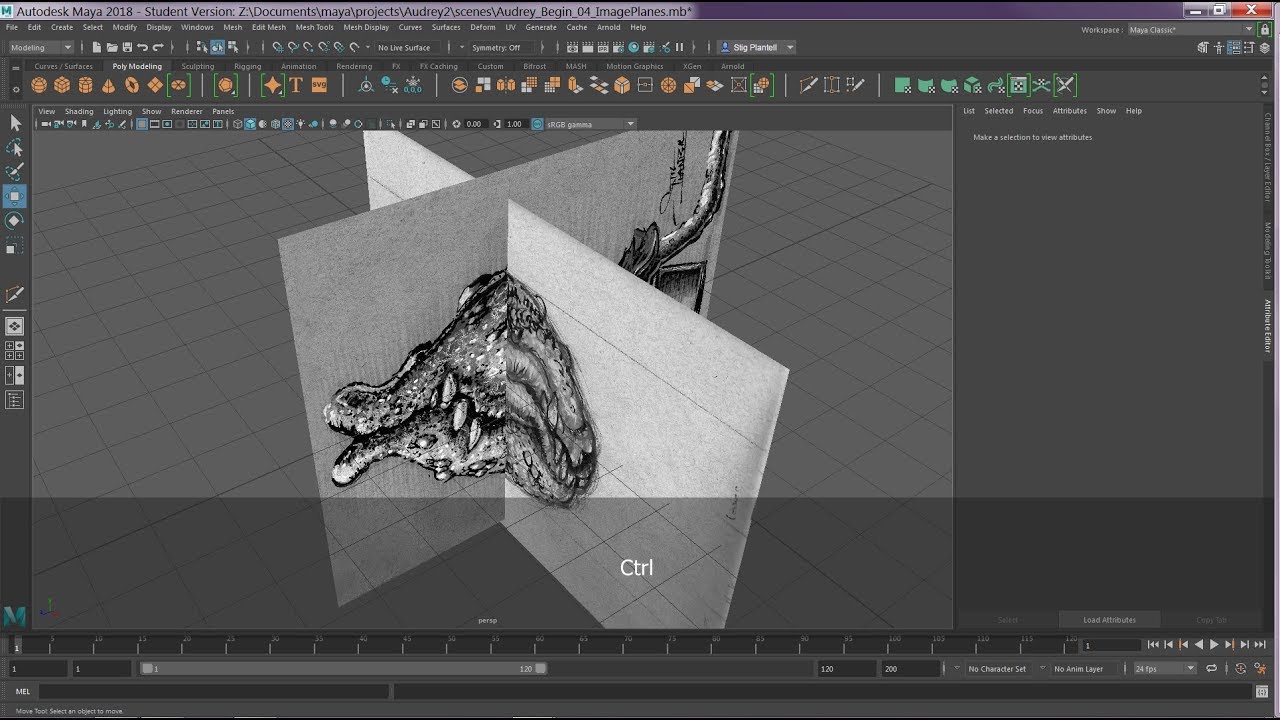Toggle Auto Keyframe icon
Image resolution: width=1280 pixels, height=720 pixels.
click(1241, 669)
